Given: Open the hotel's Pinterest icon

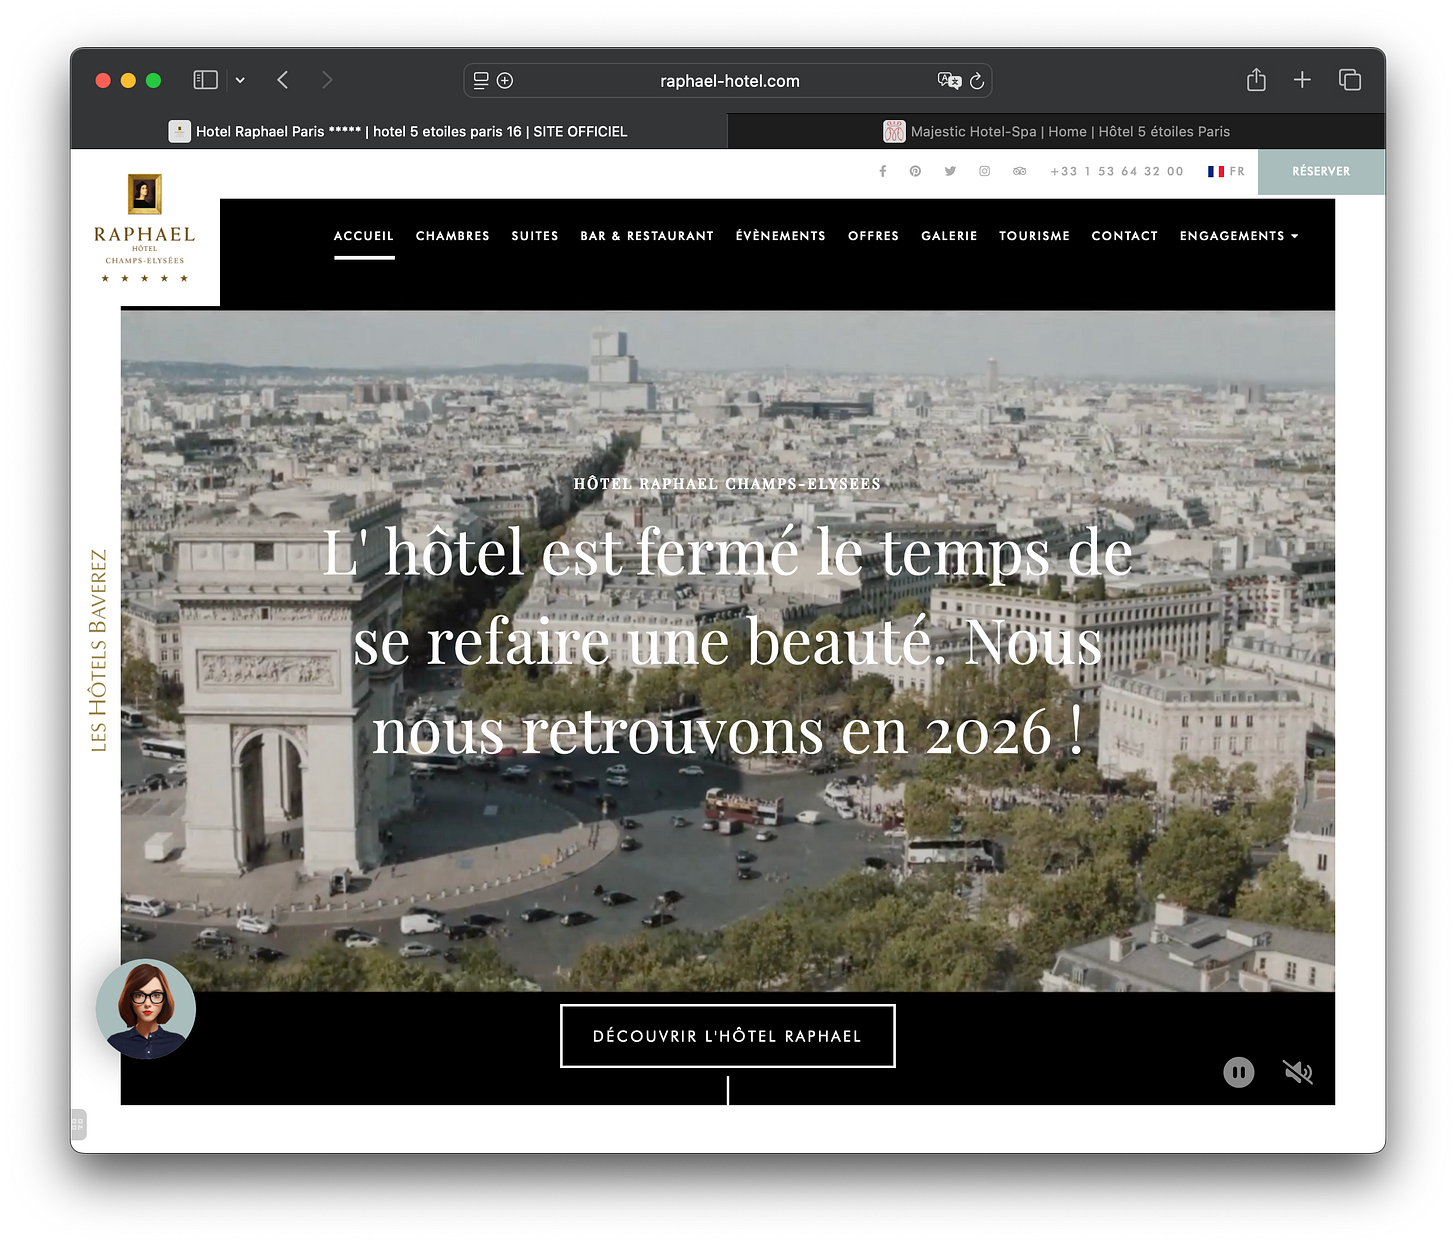Looking at the screenshot, I should [915, 171].
